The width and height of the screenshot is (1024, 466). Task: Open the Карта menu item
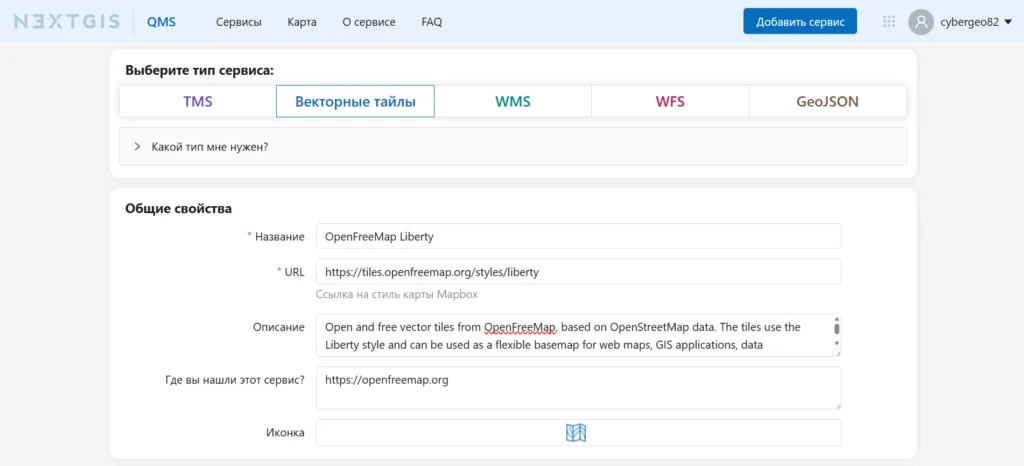tap(302, 22)
